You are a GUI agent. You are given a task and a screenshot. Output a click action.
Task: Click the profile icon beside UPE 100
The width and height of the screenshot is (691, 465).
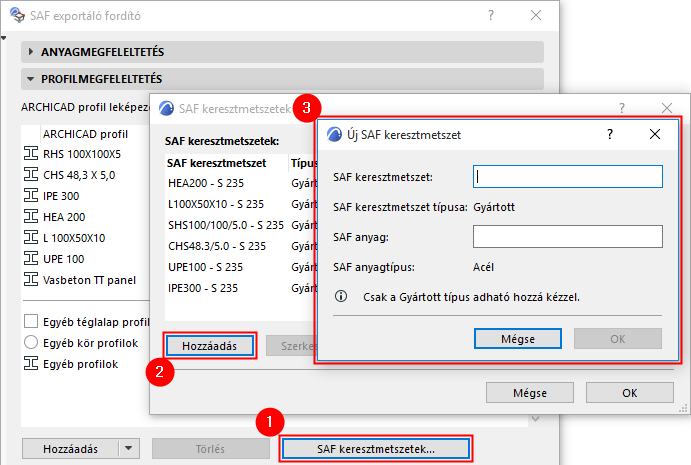pos(31,259)
